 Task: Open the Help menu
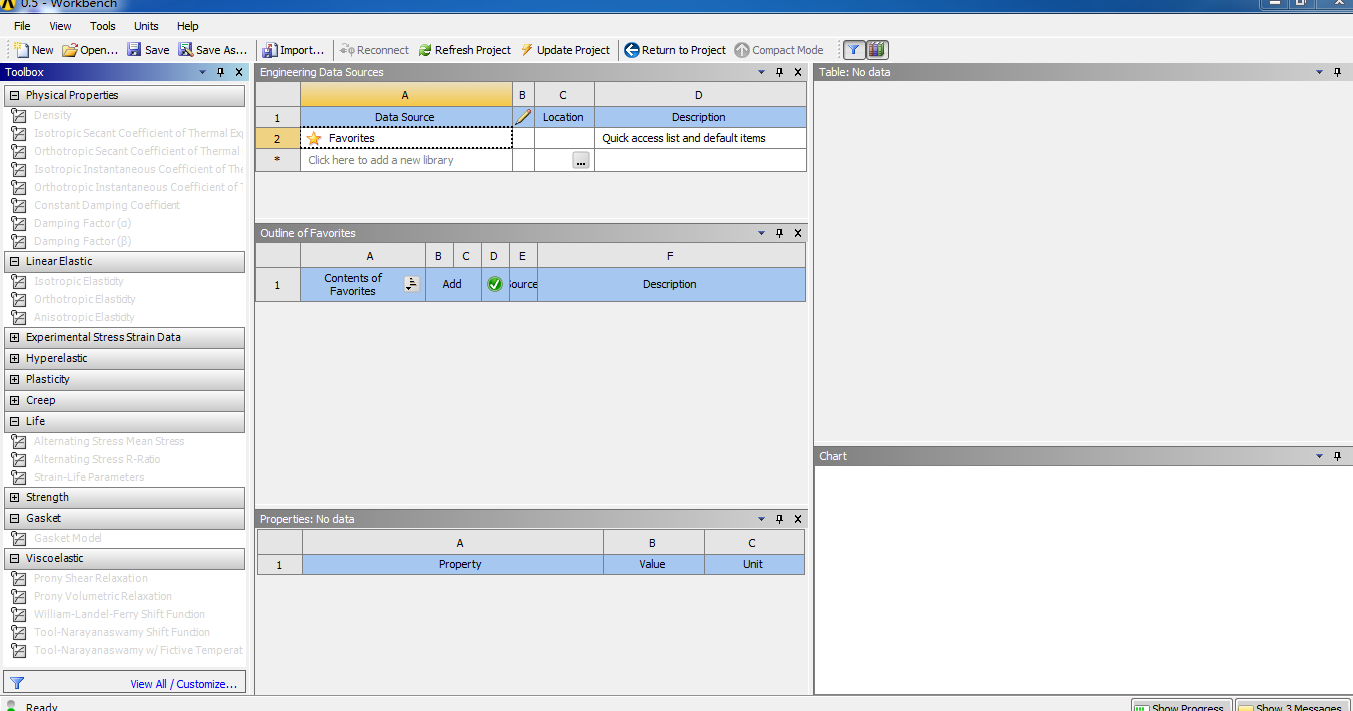188,26
